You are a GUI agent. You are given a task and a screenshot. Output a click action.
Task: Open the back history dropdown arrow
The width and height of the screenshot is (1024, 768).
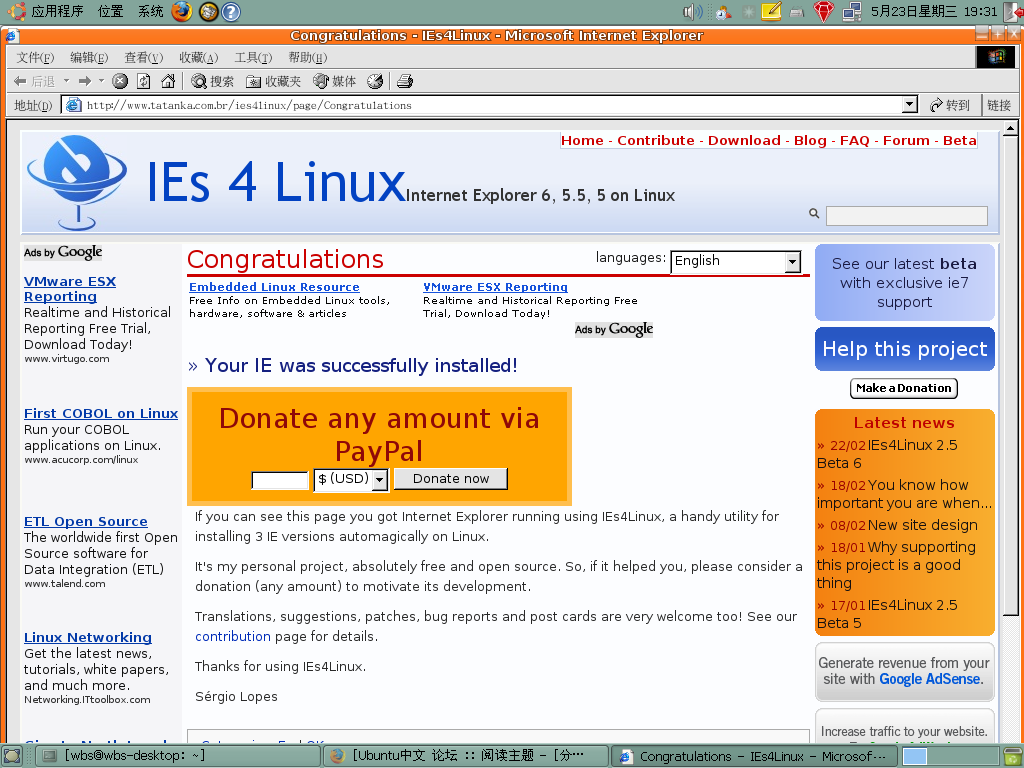click(66, 81)
